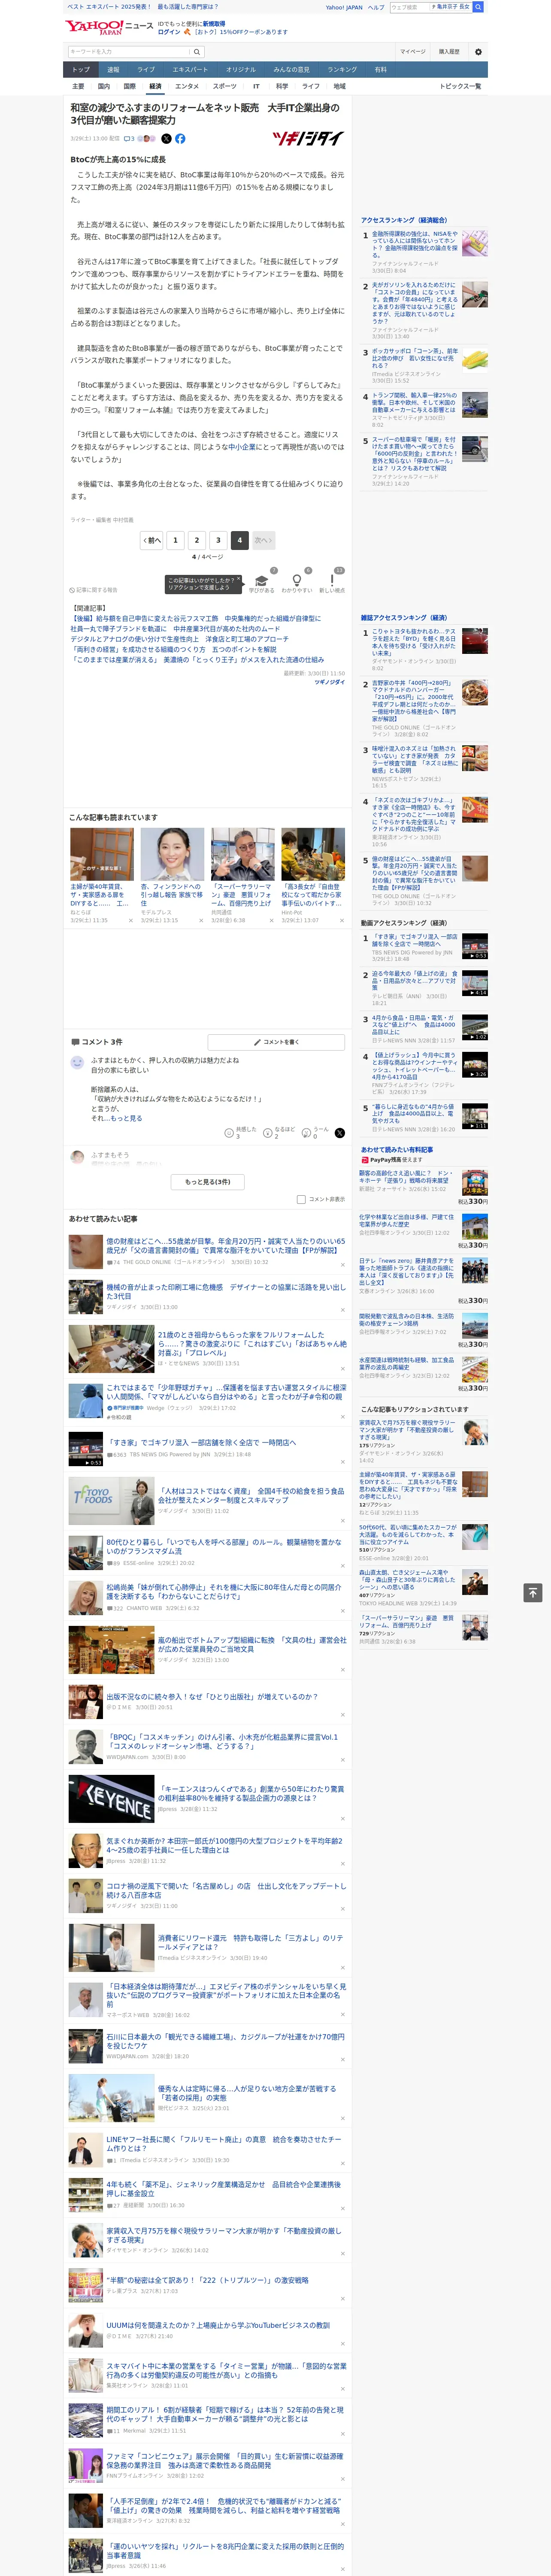Share article on X (Twitter) icon
551x2576 pixels.
(x=166, y=139)
